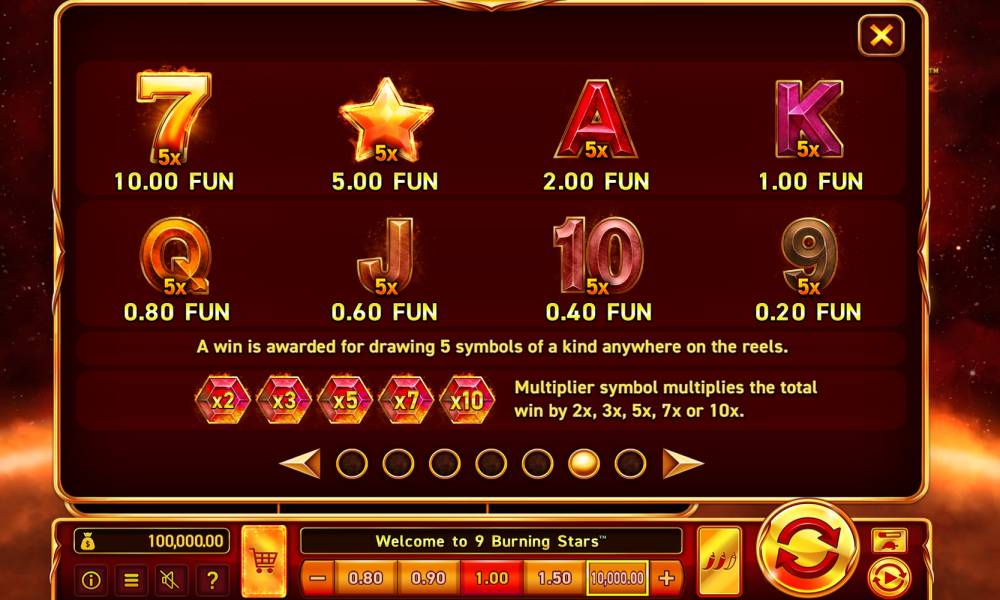1000x600 pixels.
Task: Jump to the first paytable page dot
Action: coord(351,464)
